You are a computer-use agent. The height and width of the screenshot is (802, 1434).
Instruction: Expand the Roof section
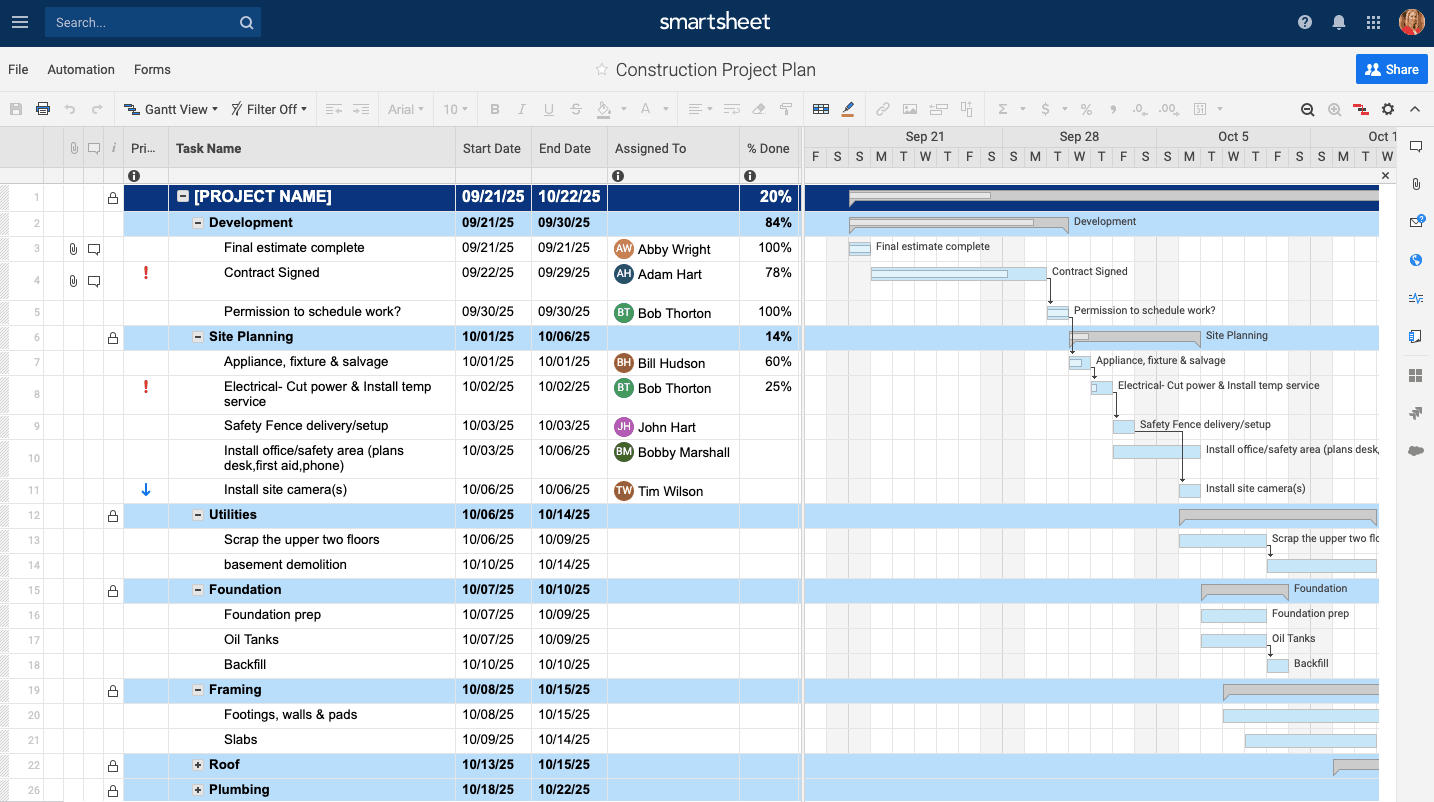click(198, 765)
